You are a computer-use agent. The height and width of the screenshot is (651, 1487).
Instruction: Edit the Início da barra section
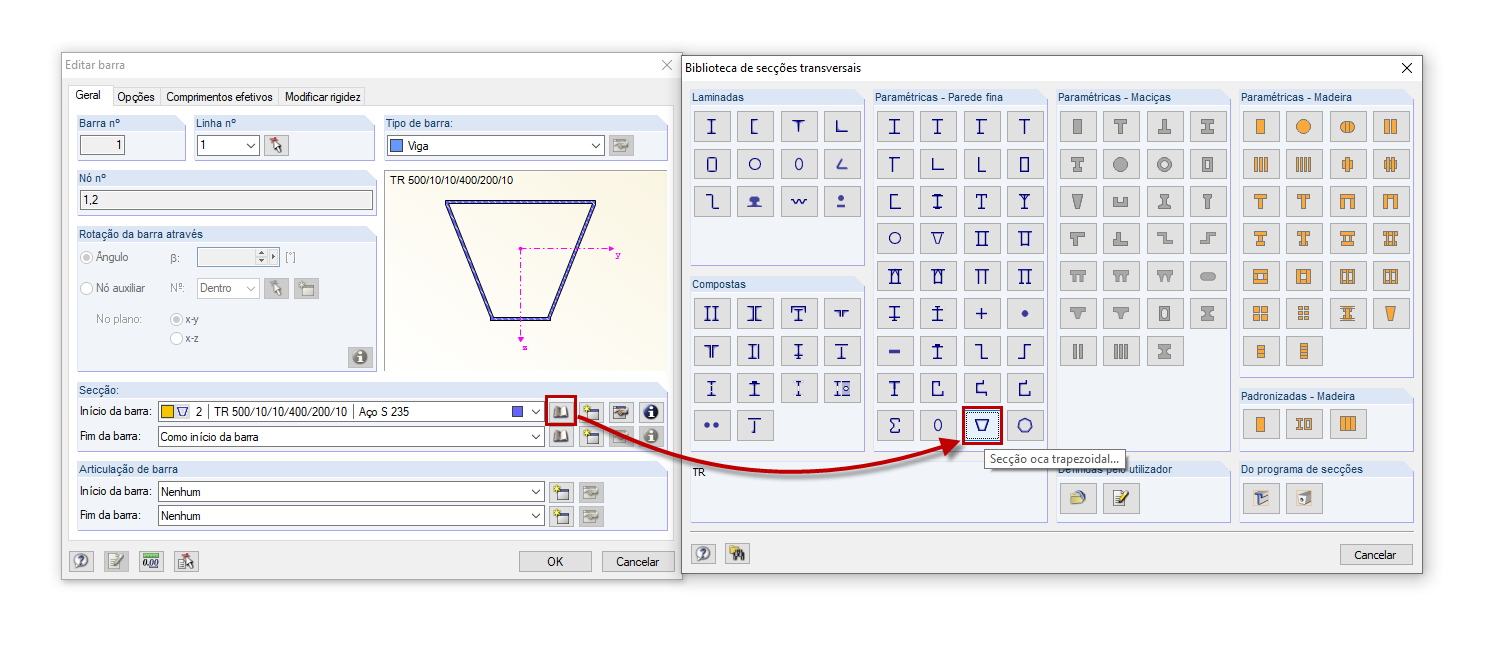622,411
